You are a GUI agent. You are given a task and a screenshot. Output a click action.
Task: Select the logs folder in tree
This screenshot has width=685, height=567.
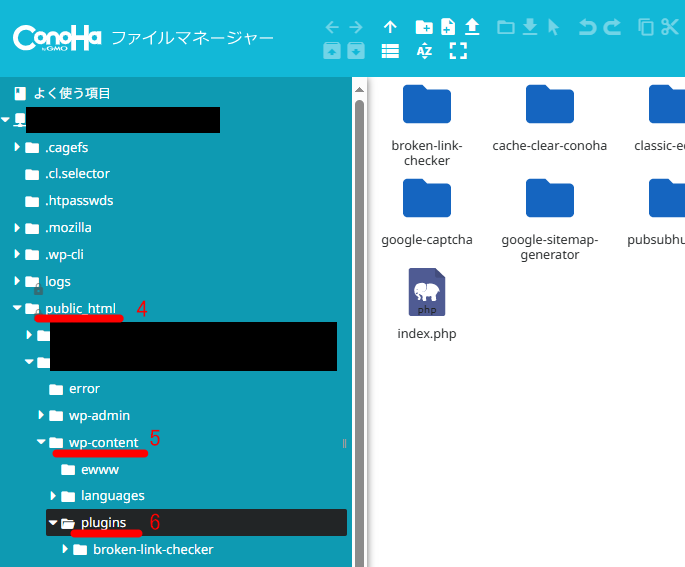[48, 281]
